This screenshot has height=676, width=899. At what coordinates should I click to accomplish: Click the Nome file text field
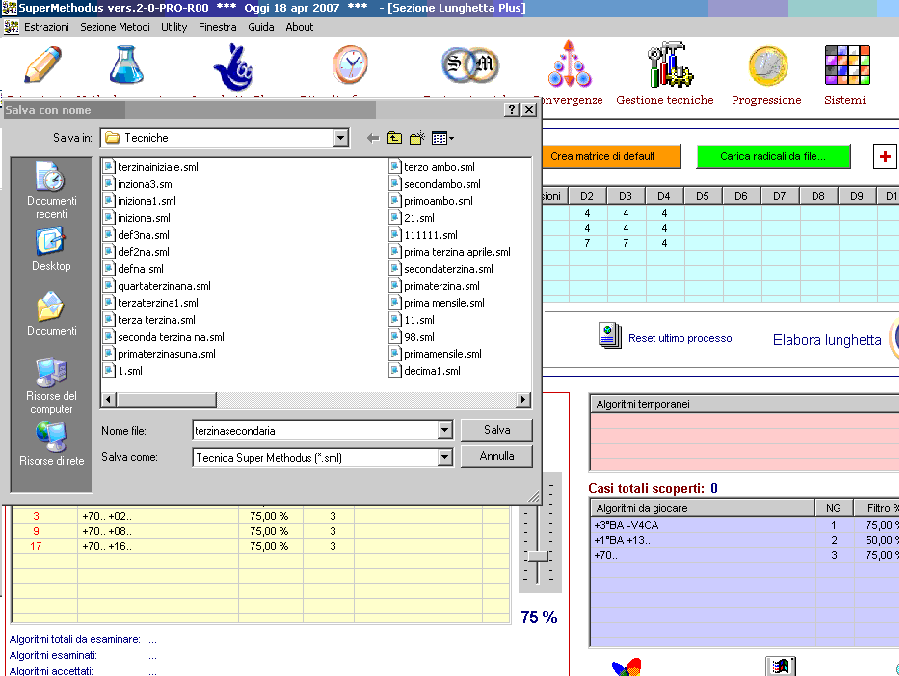pyautogui.click(x=316, y=430)
